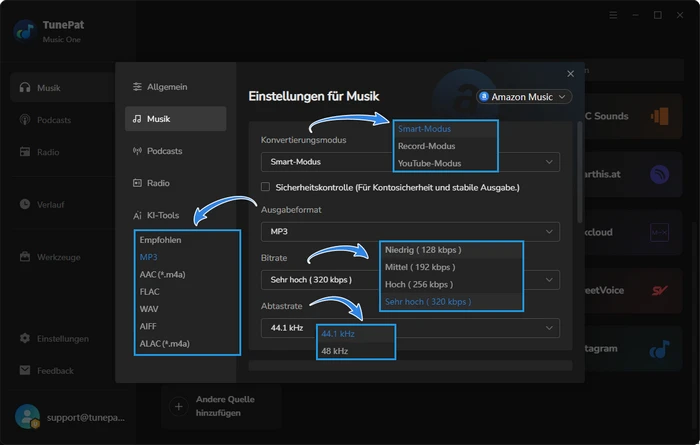Screen dimensions: 700x445
Task: Click the clock icon beside Verlauf
Action: 25,204
